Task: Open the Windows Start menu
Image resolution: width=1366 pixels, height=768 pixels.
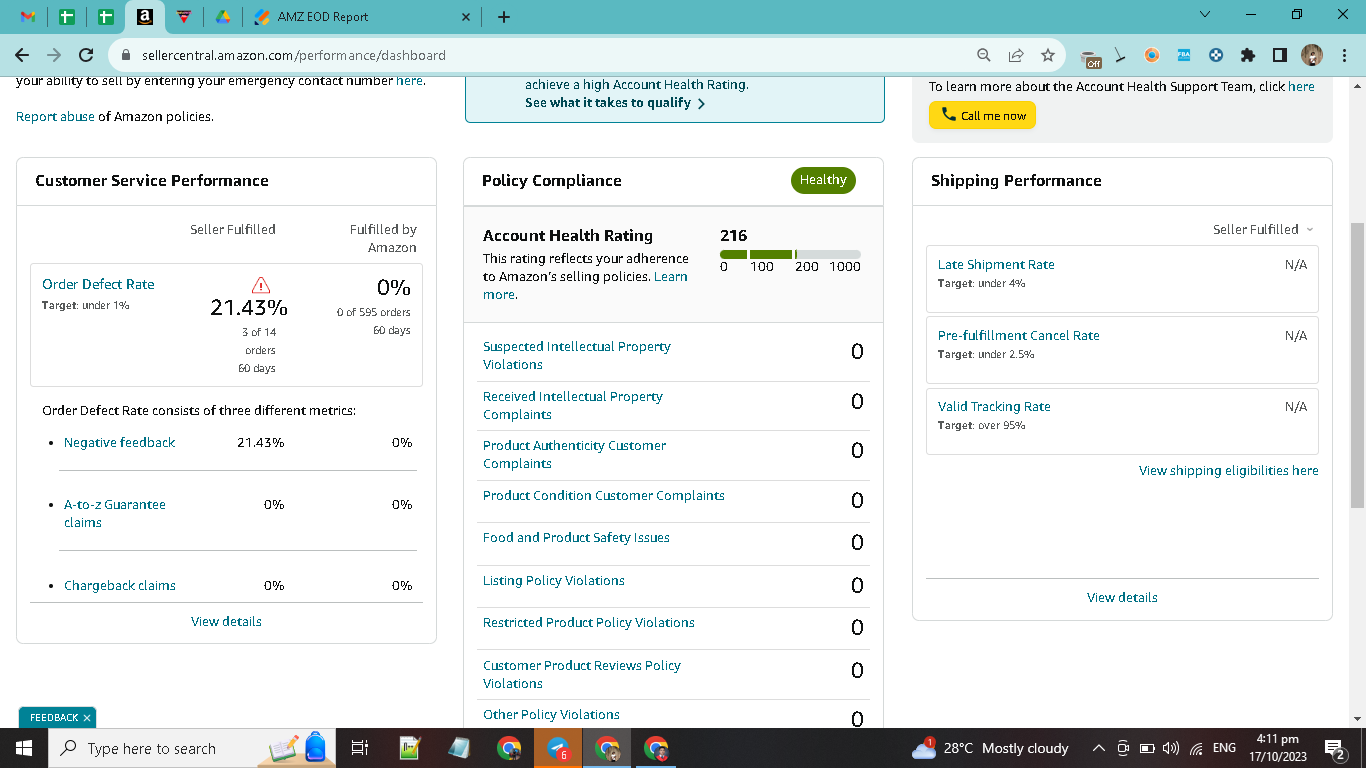Action: [x=23, y=748]
